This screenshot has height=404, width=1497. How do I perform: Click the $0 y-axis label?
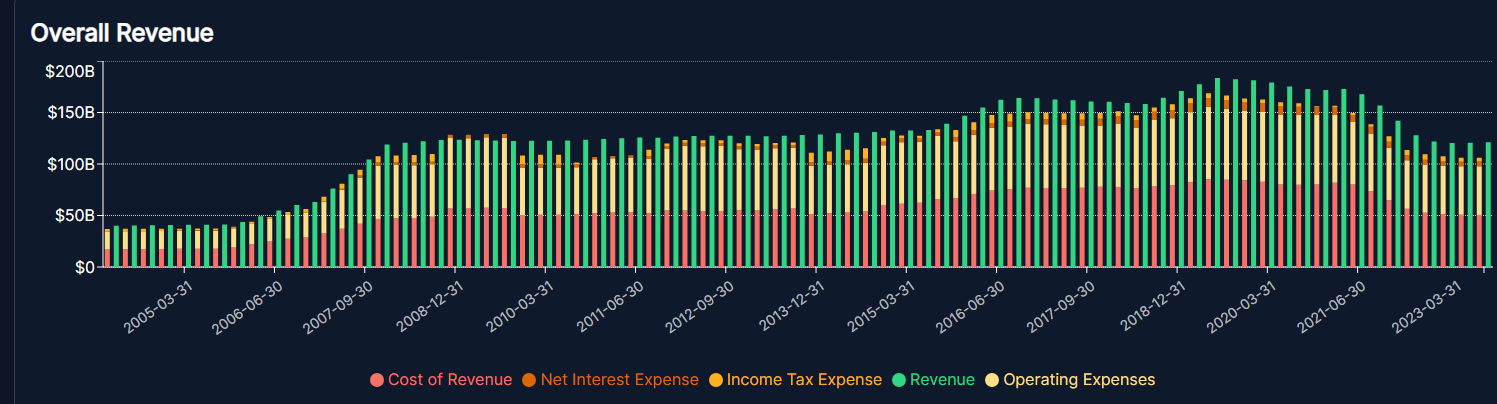84,267
